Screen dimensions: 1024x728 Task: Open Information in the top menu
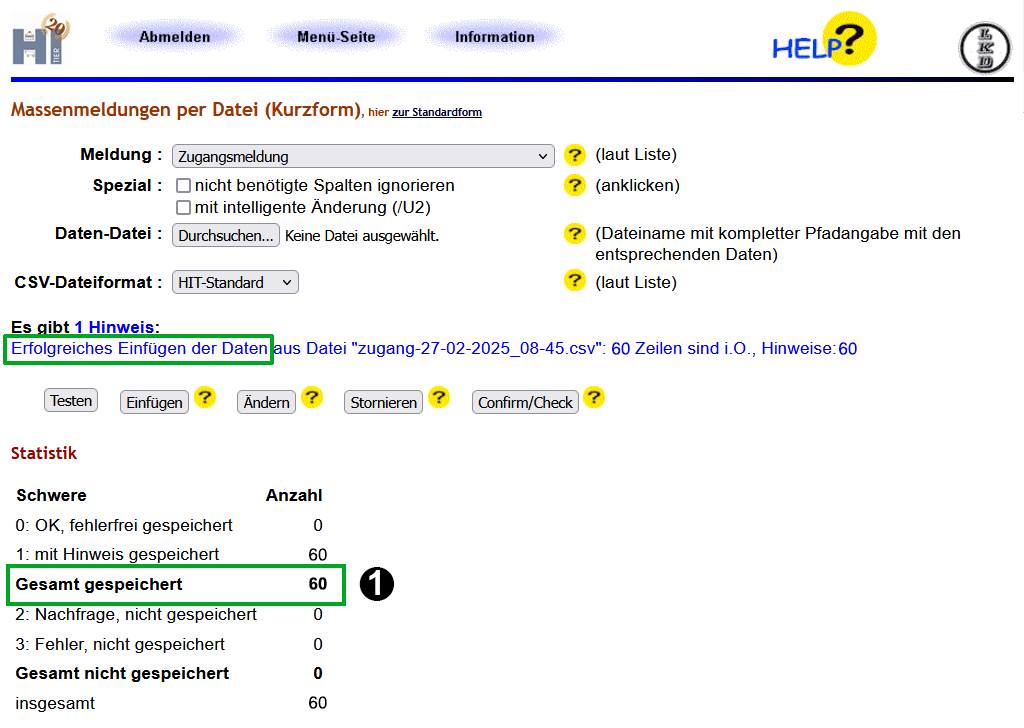pos(494,37)
